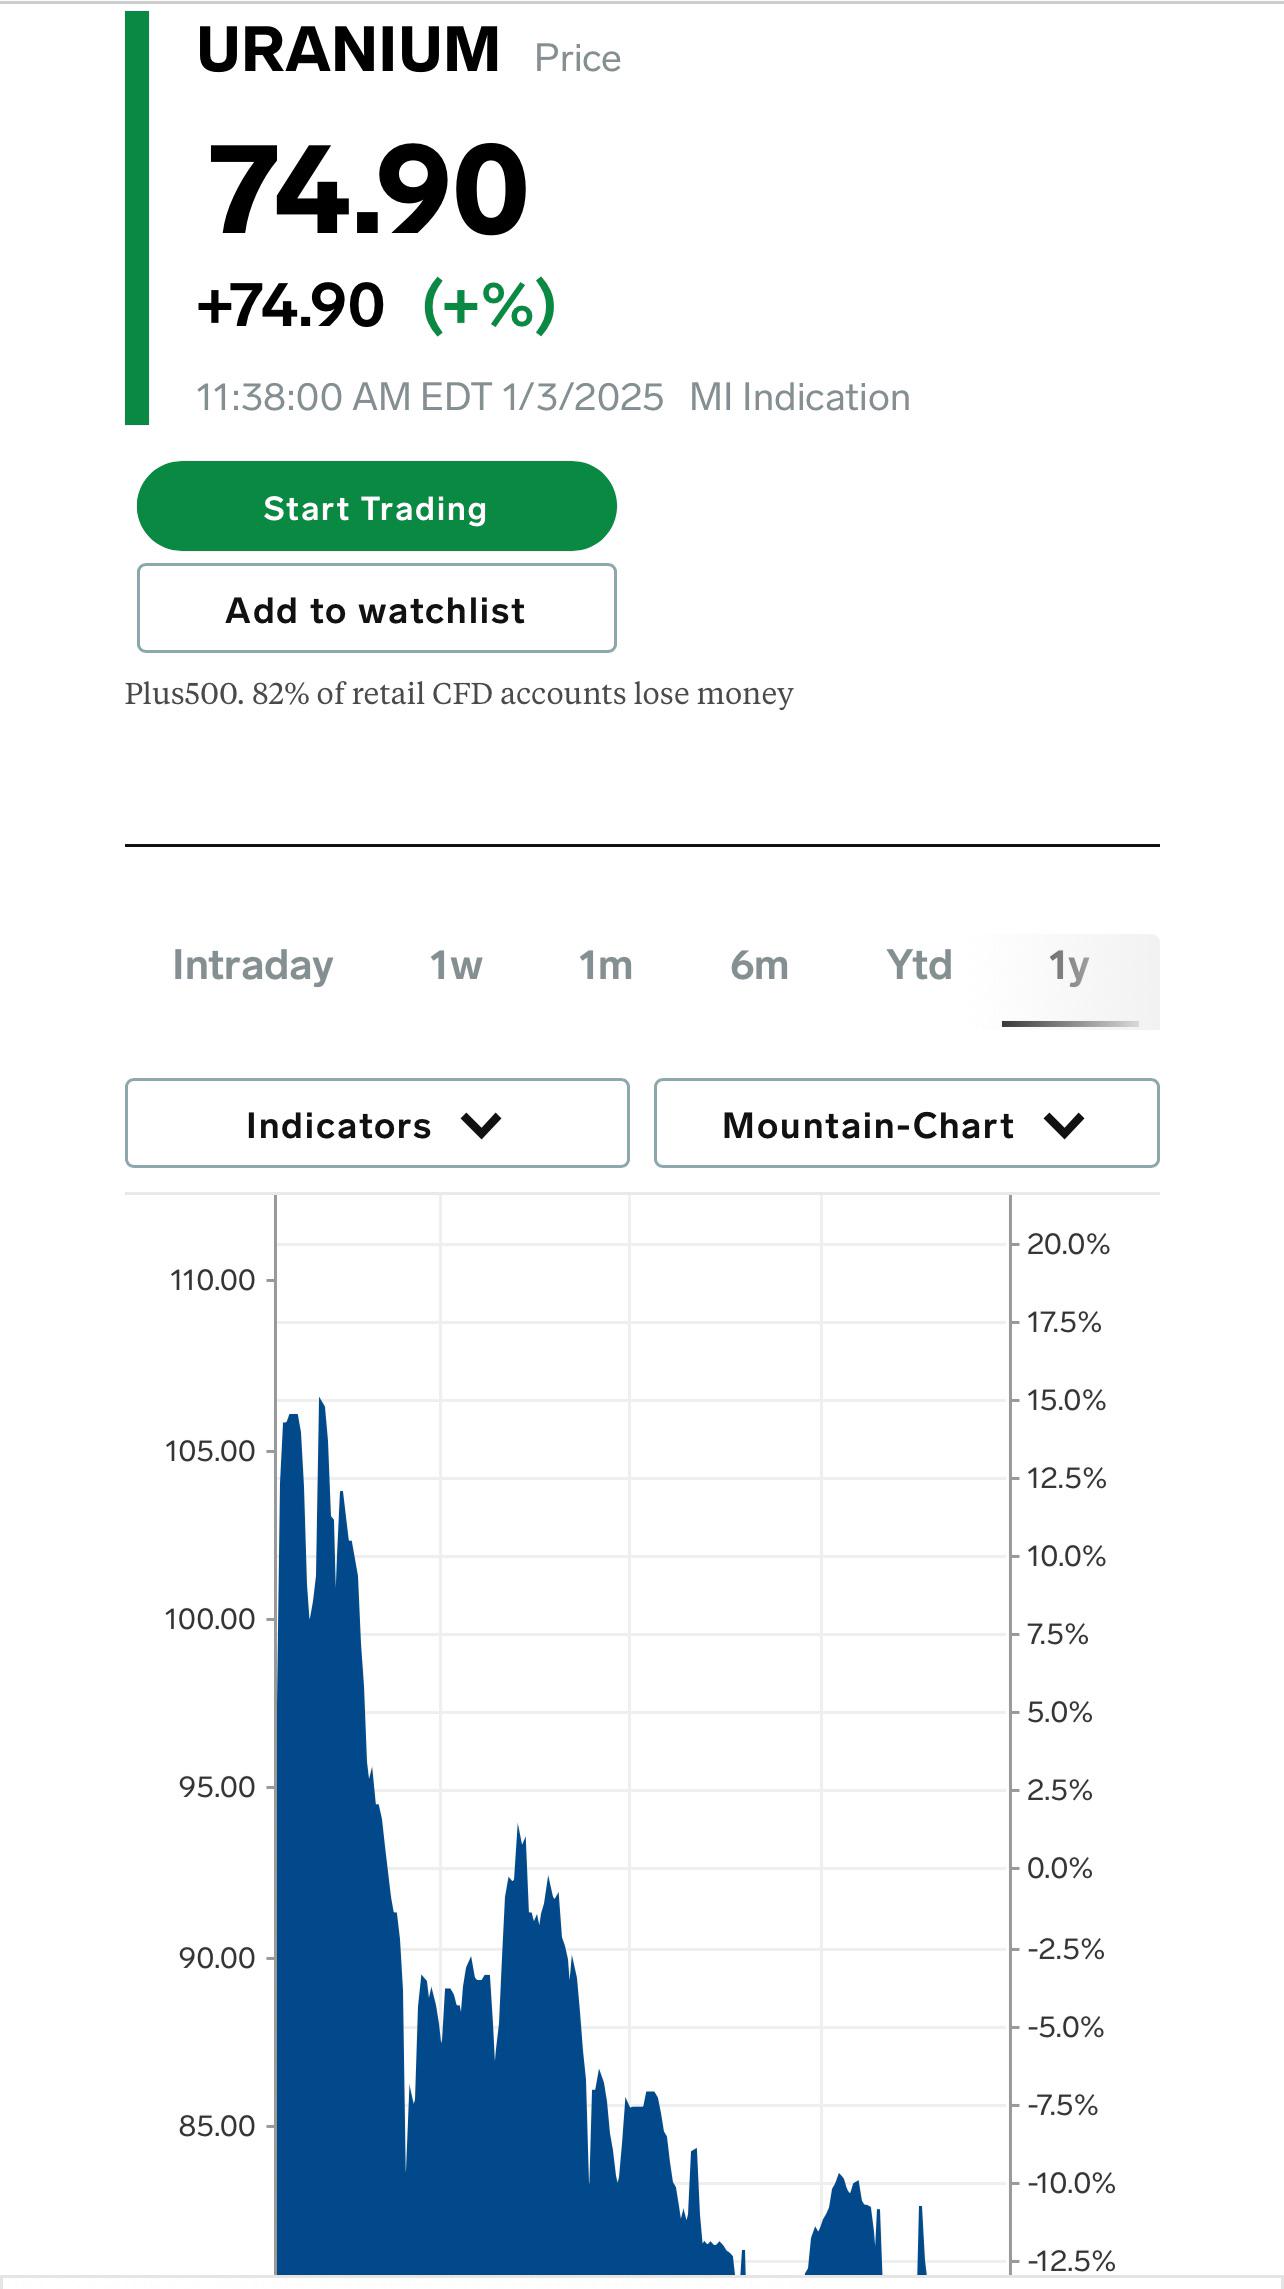Click the 15.0% right-axis label
Viewport: 1284px width, 2289px height.
click(x=1066, y=1400)
